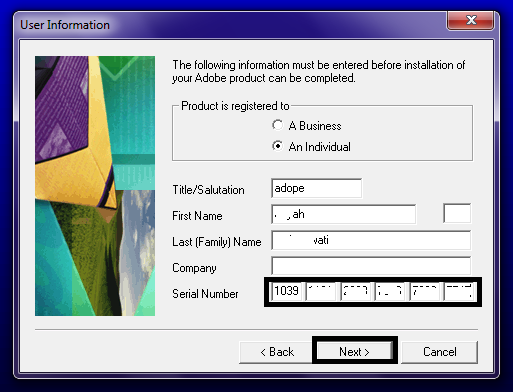Screen dimensions: 513x392
Task: Click the First Name label
Action: pyautogui.click(x=197, y=216)
